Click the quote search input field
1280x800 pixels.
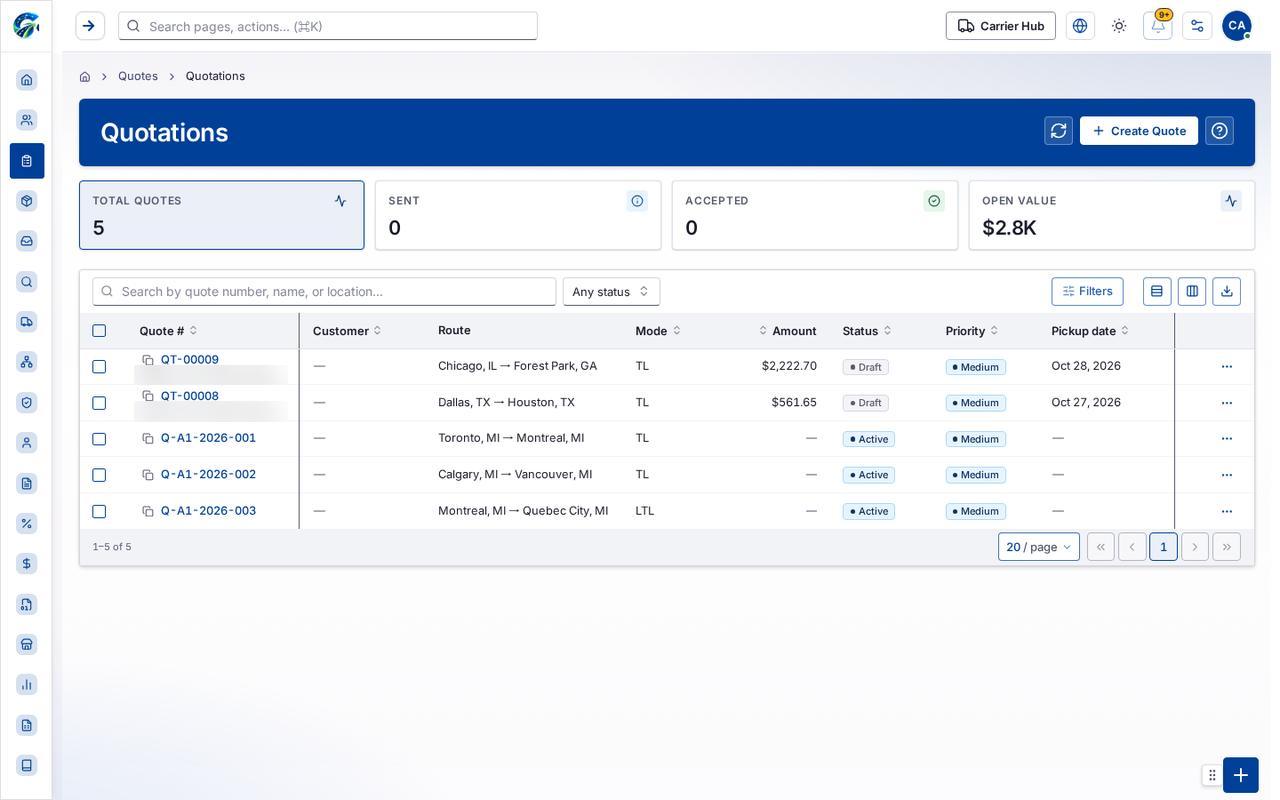(324, 291)
